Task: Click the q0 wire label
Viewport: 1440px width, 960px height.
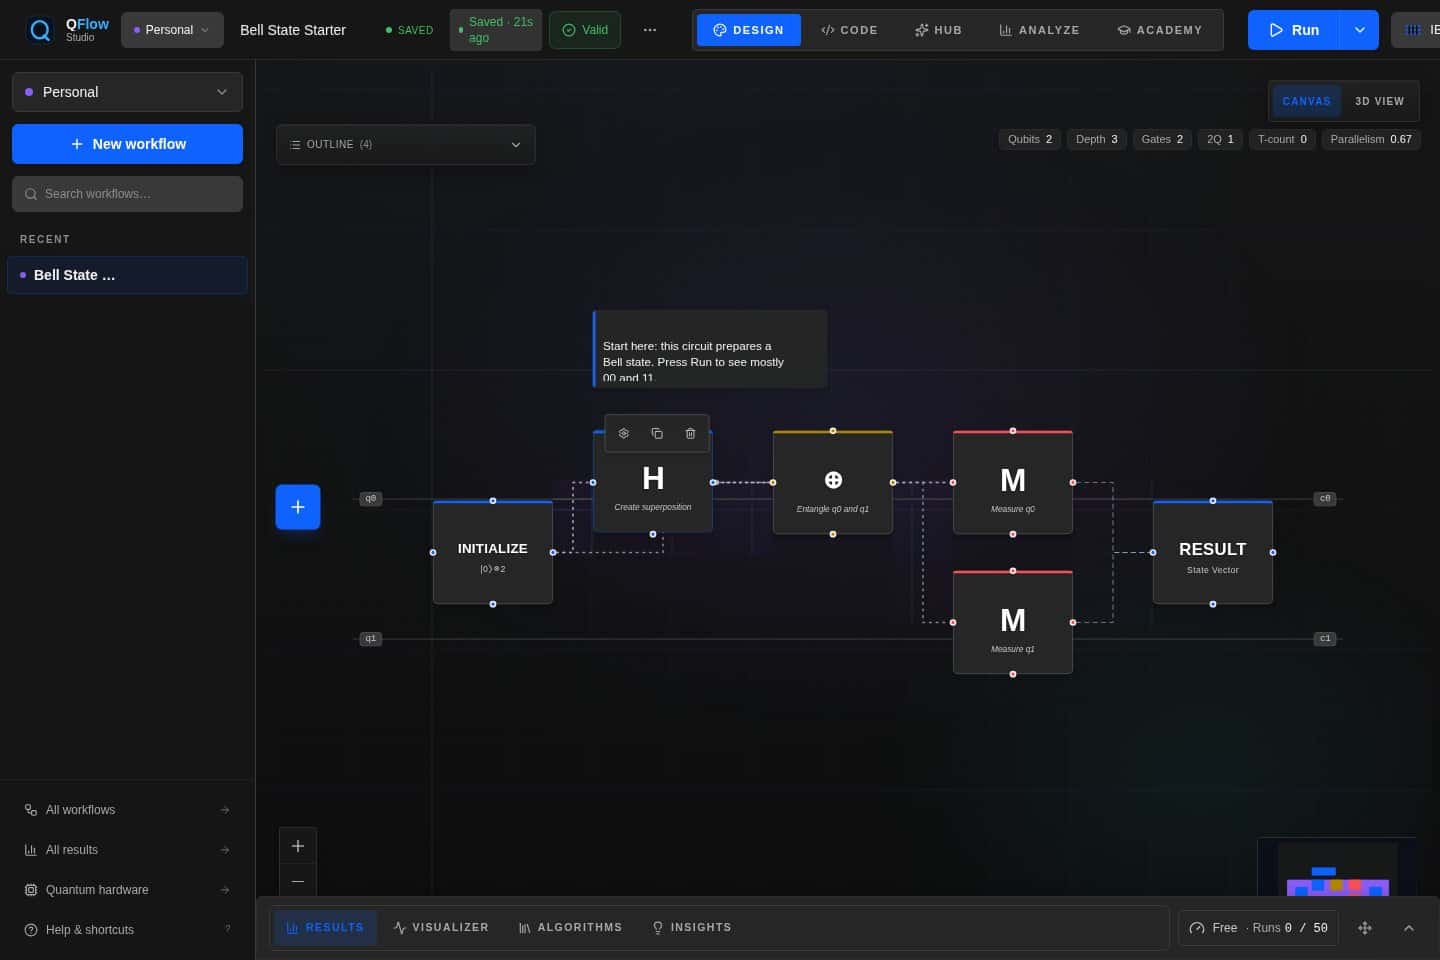Action: pos(371,498)
